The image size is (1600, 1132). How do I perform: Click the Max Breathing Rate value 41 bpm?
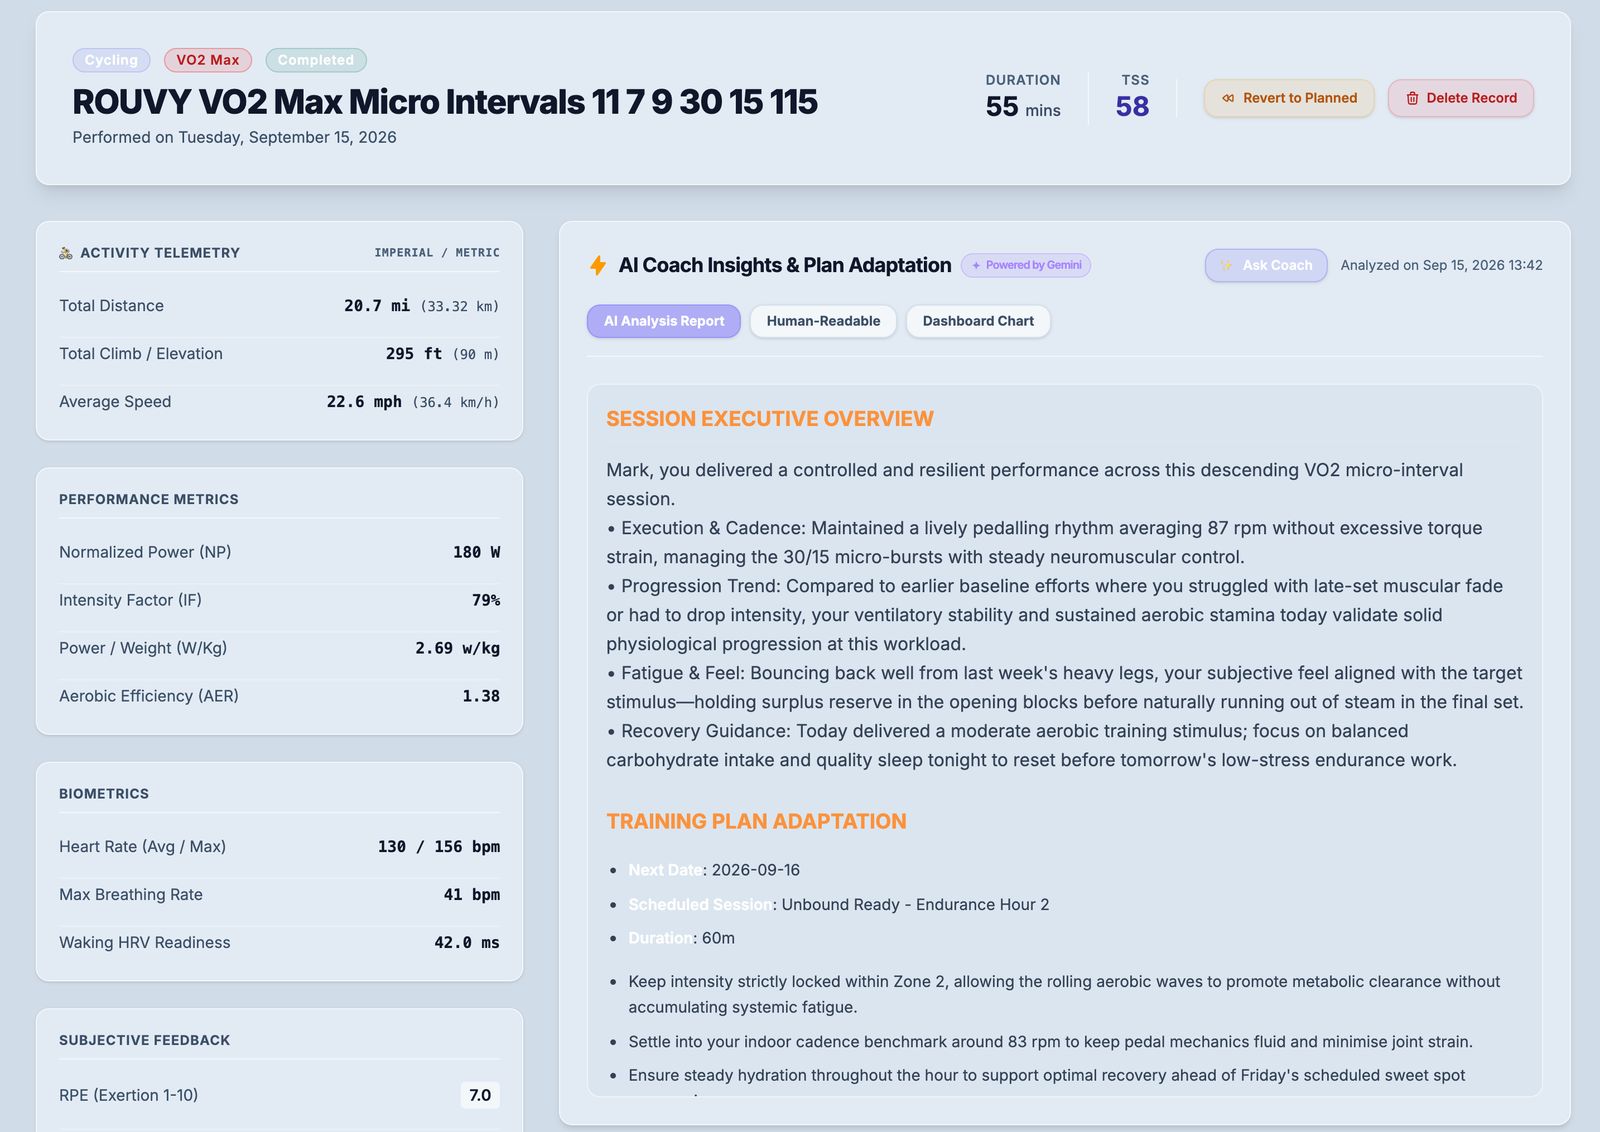(472, 895)
